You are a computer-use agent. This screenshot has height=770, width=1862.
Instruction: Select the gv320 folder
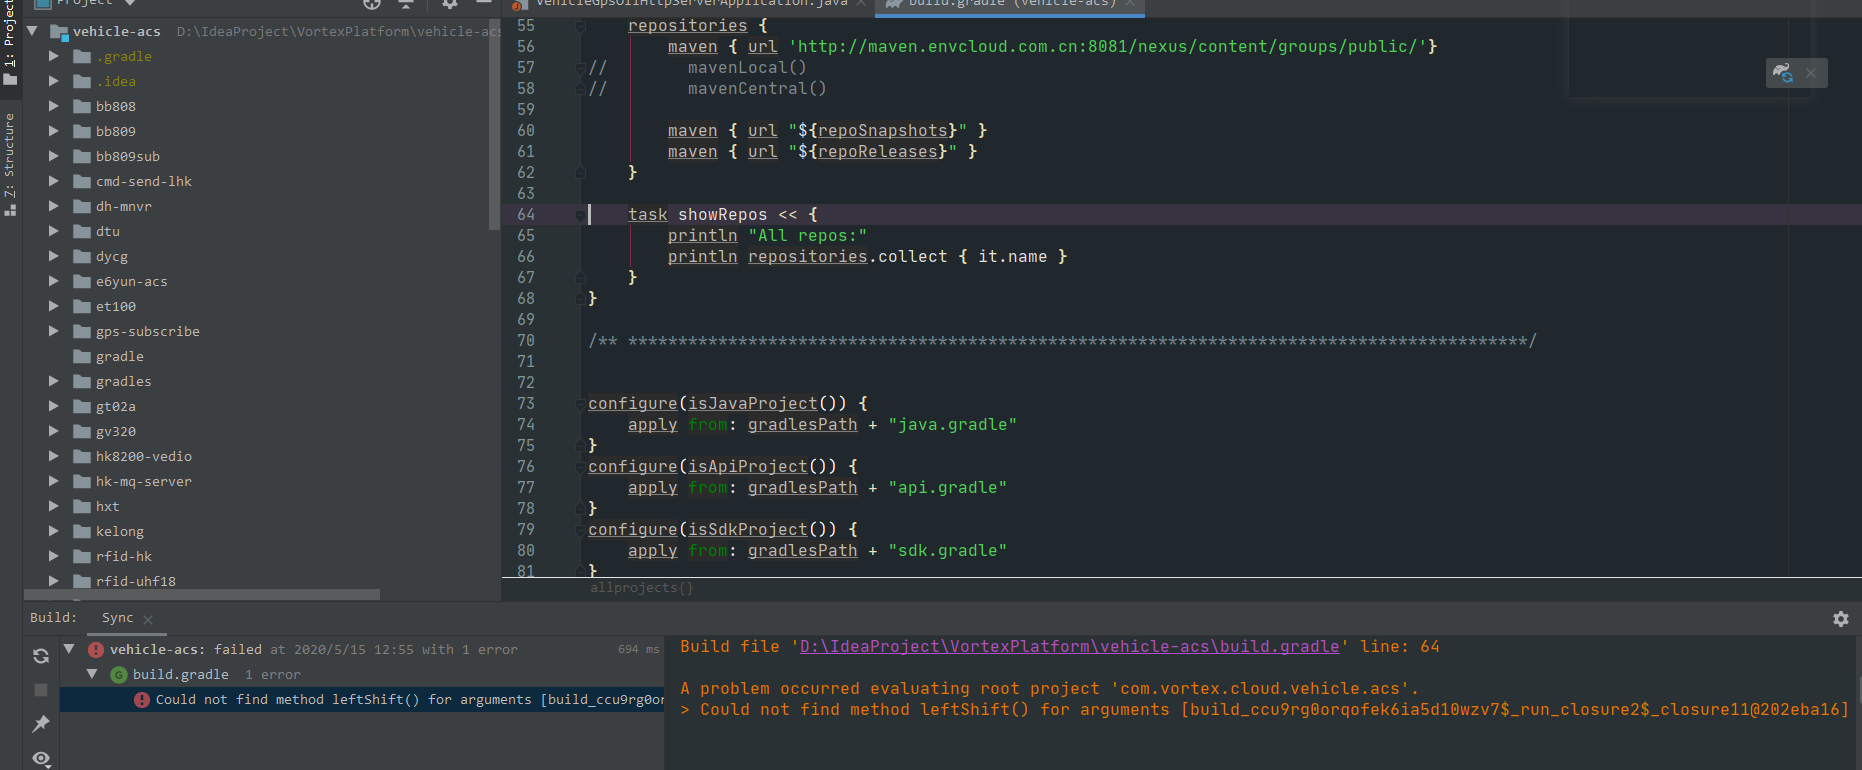116,431
